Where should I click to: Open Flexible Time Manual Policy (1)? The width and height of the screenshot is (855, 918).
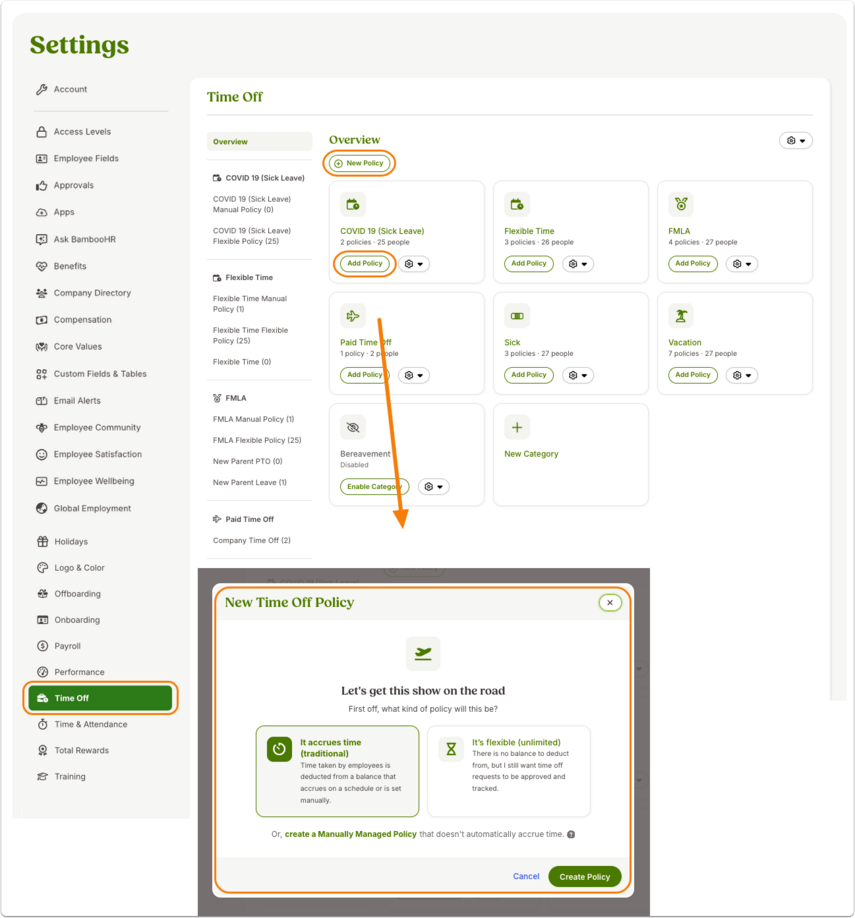[250, 304]
